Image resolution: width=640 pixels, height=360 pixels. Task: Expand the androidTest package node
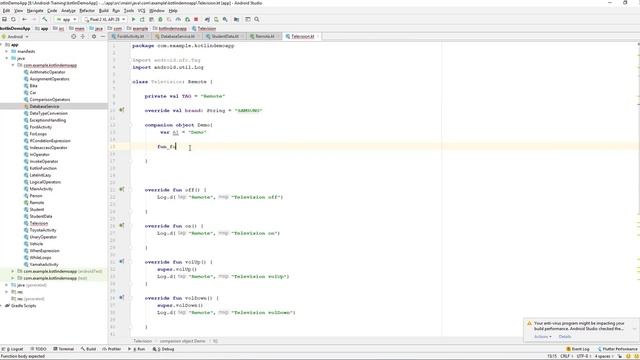point(13,271)
